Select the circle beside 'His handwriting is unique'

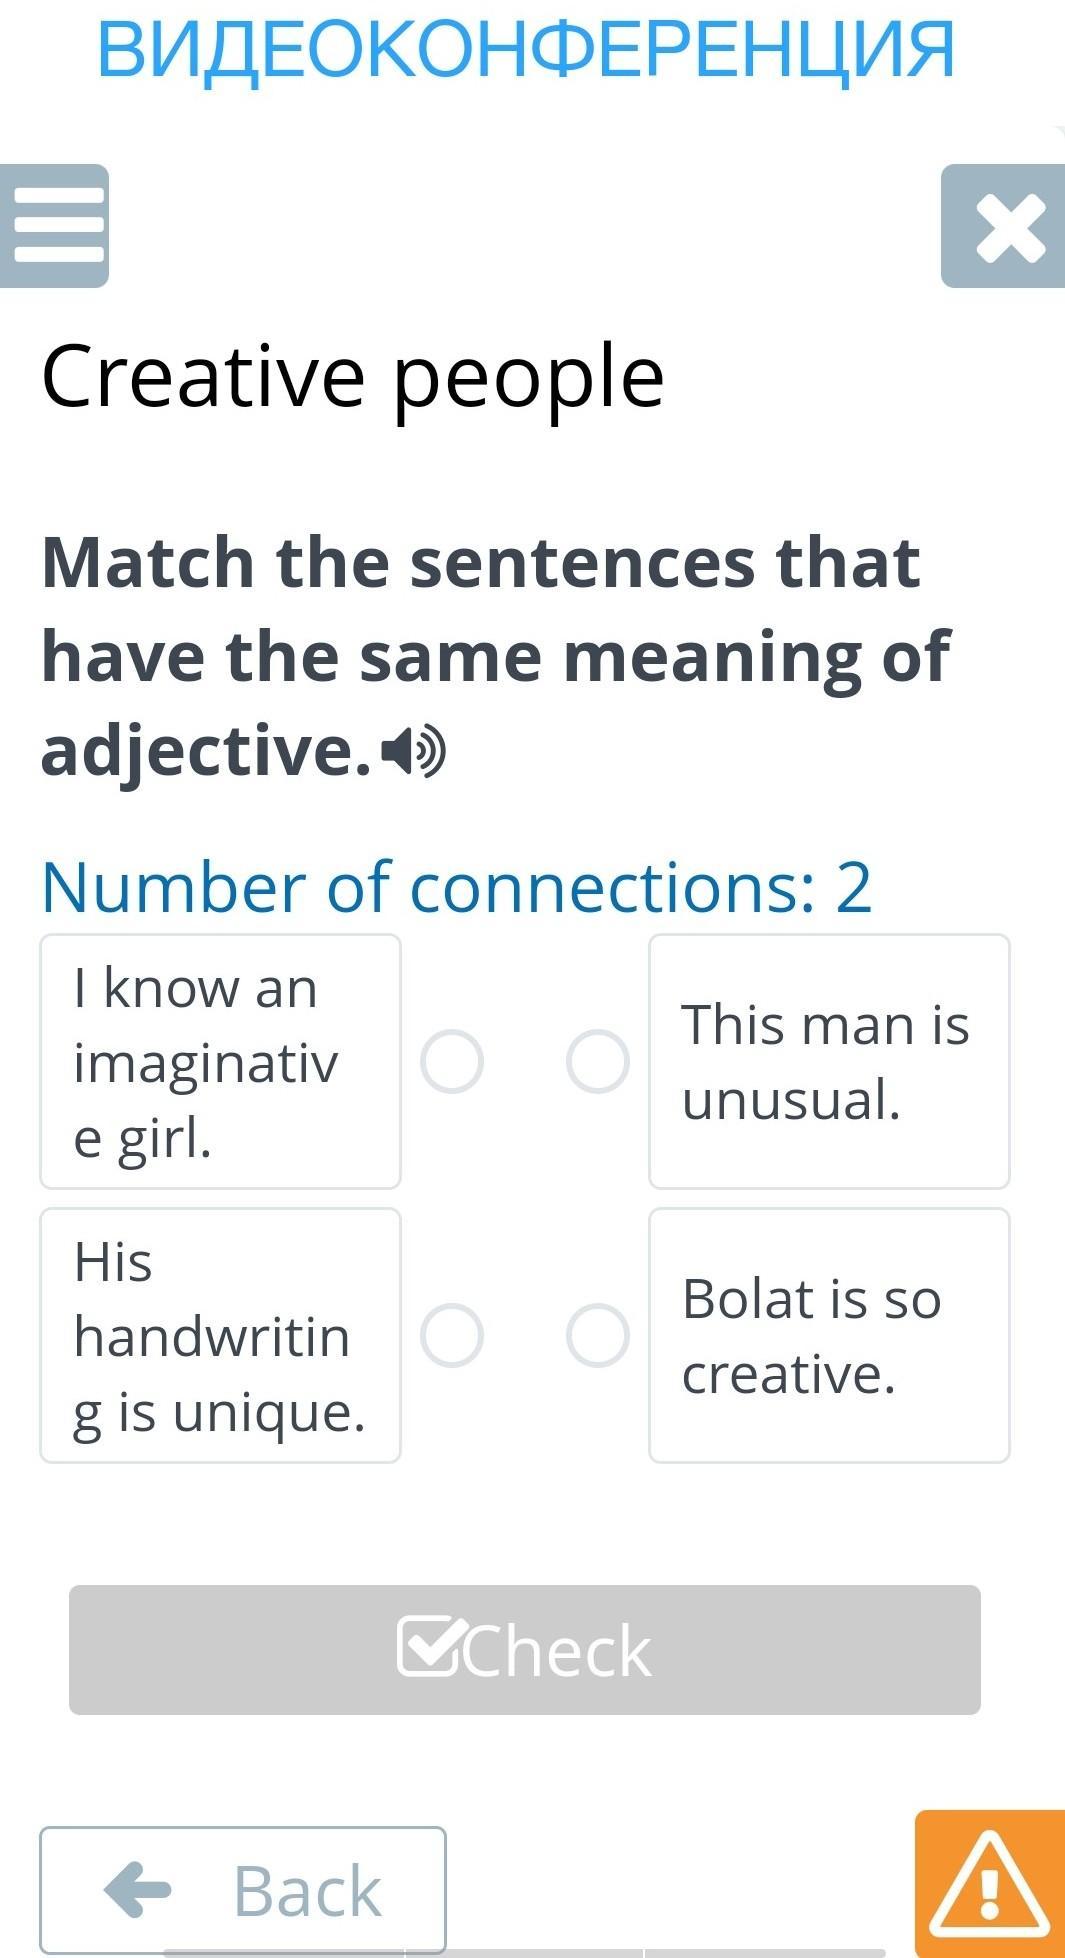tap(452, 1335)
